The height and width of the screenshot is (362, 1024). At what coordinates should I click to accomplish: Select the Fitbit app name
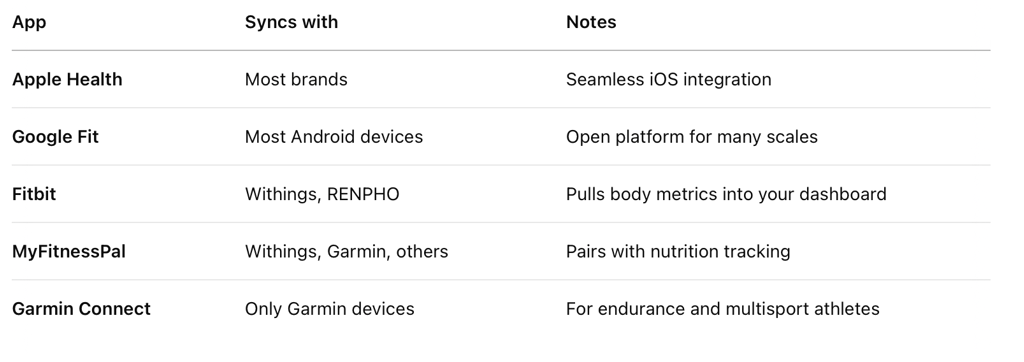pyautogui.click(x=34, y=194)
